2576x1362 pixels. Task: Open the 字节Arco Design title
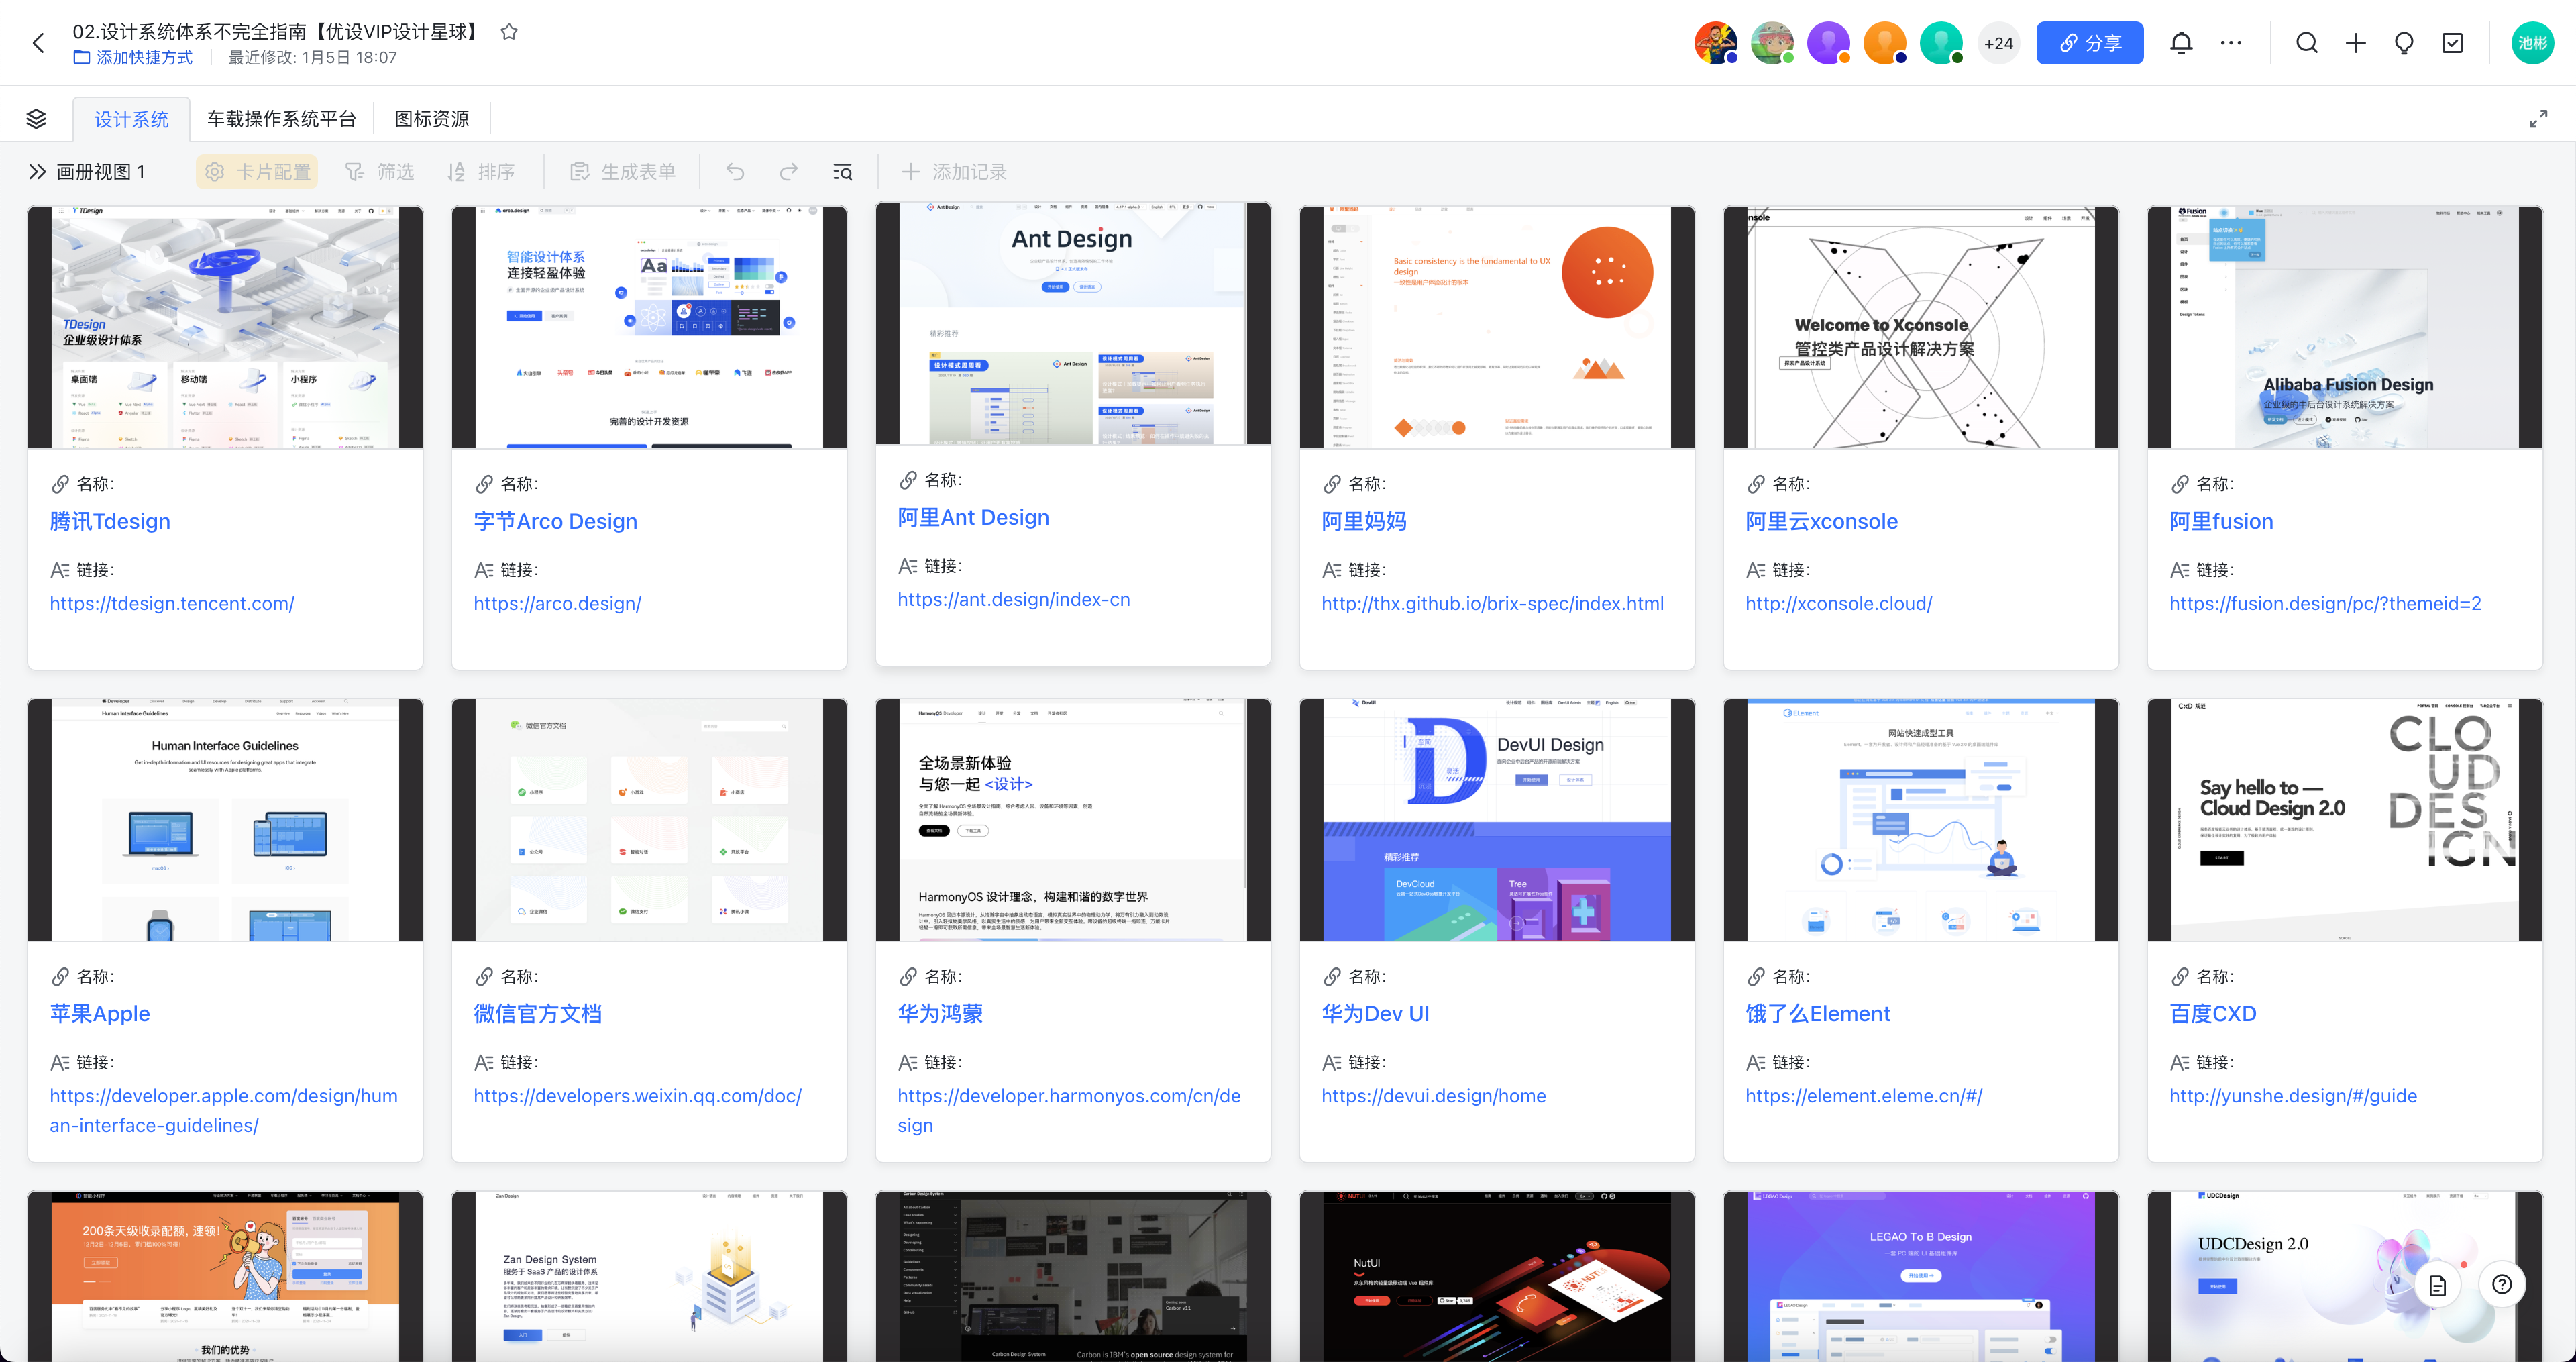point(555,521)
